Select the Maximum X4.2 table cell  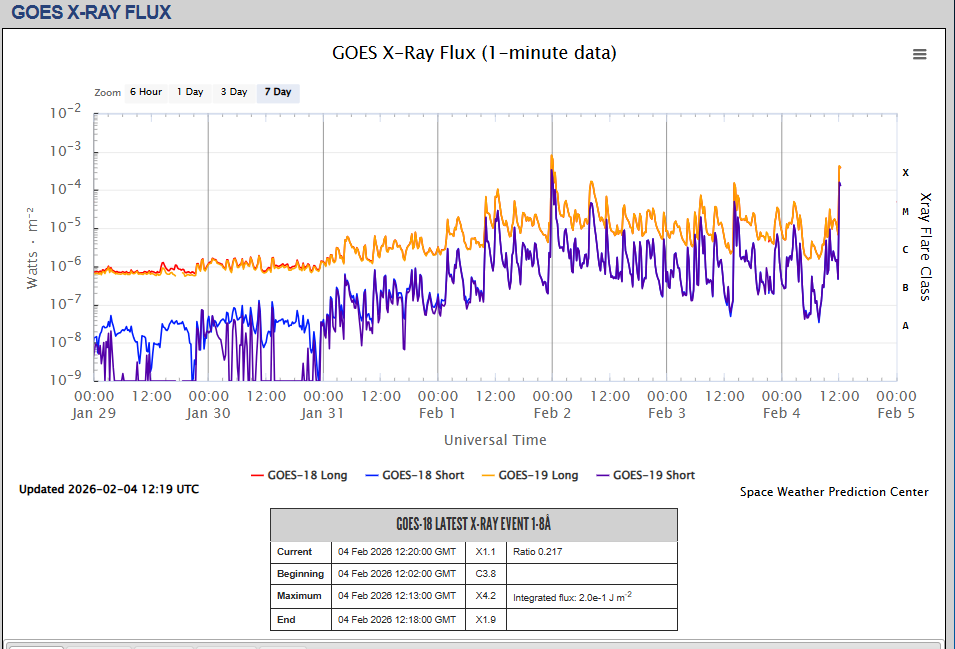(x=485, y=596)
